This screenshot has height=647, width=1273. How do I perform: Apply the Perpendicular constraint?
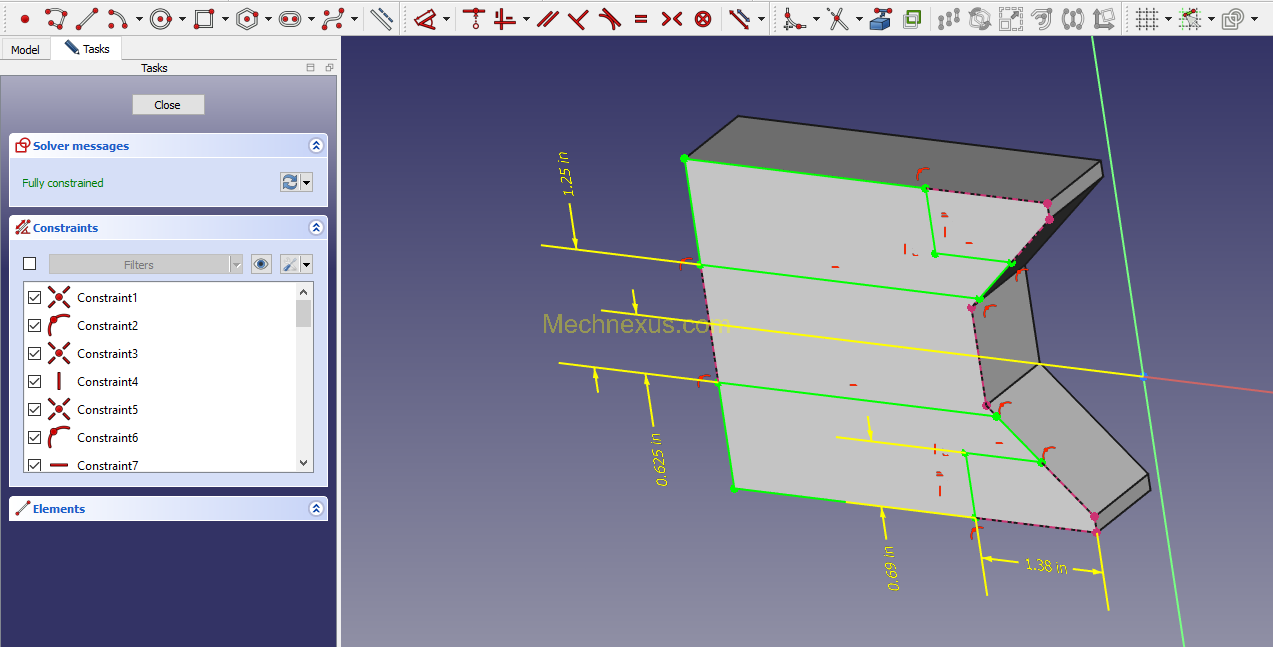(577, 18)
